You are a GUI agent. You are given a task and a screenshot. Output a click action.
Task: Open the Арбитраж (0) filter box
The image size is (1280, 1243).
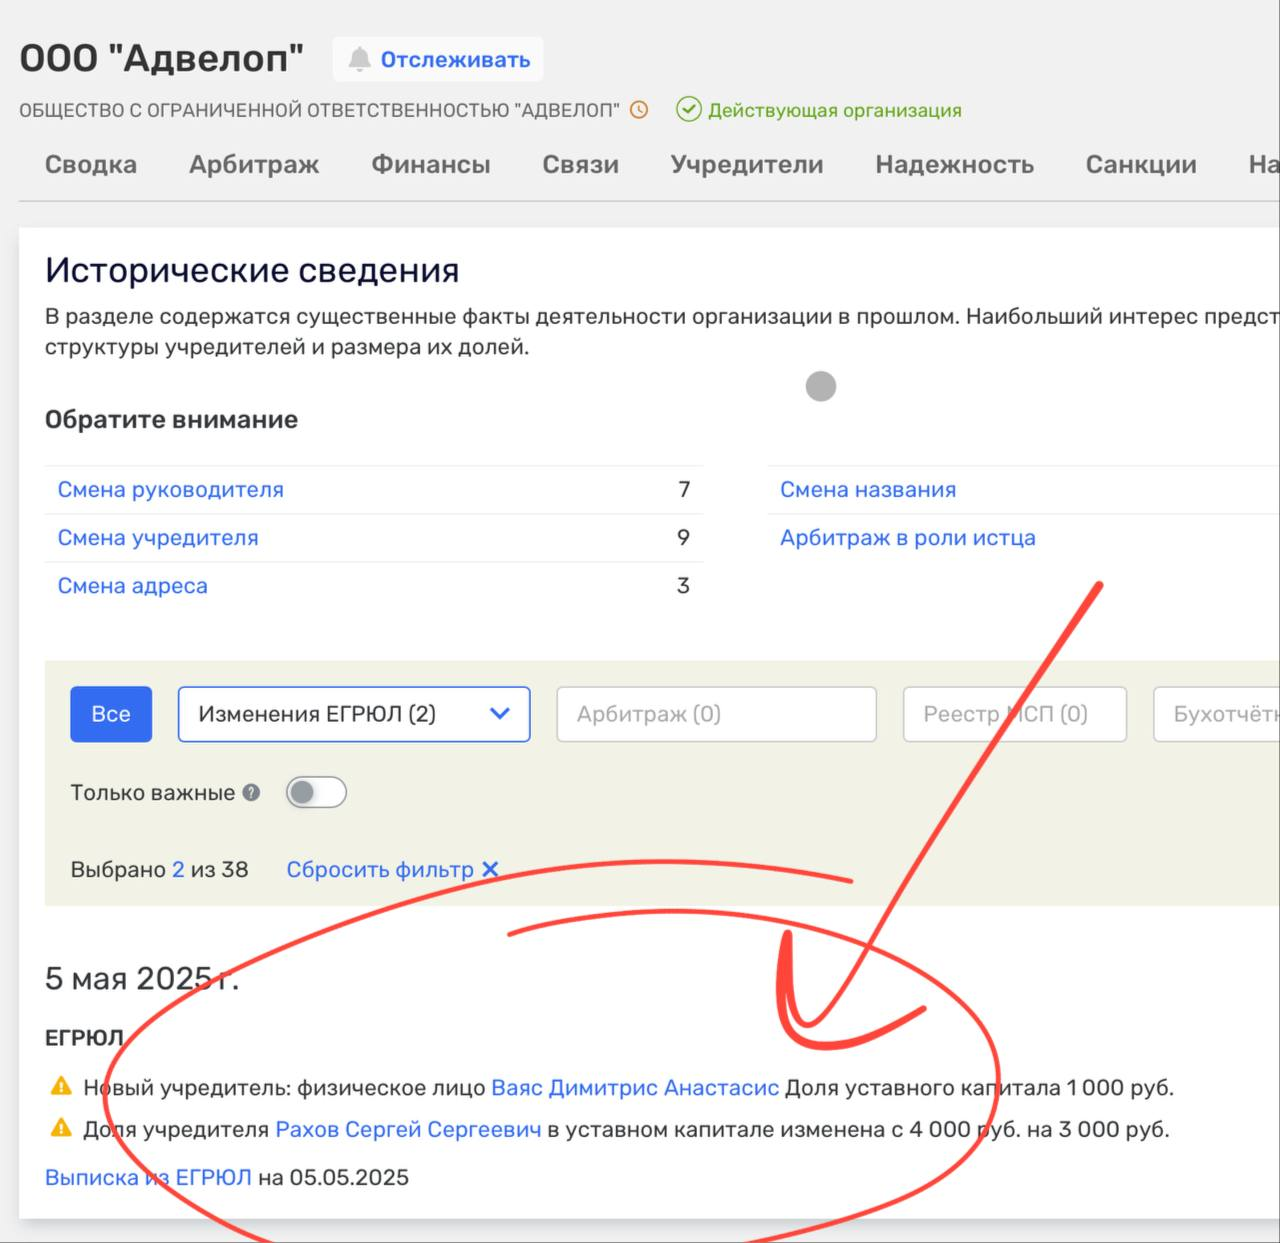pyautogui.click(x=716, y=714)
